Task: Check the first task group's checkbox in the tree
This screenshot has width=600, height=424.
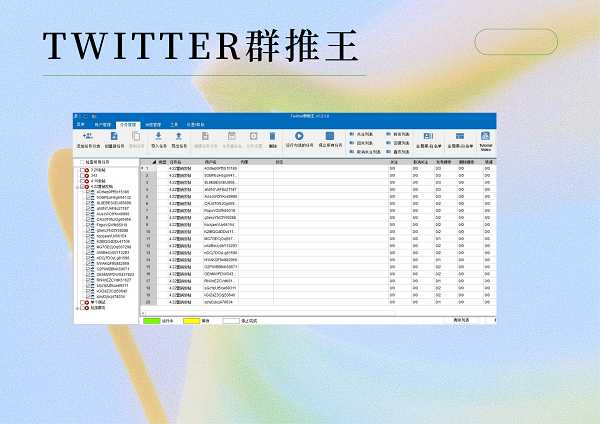Action: tap(82, 170)
